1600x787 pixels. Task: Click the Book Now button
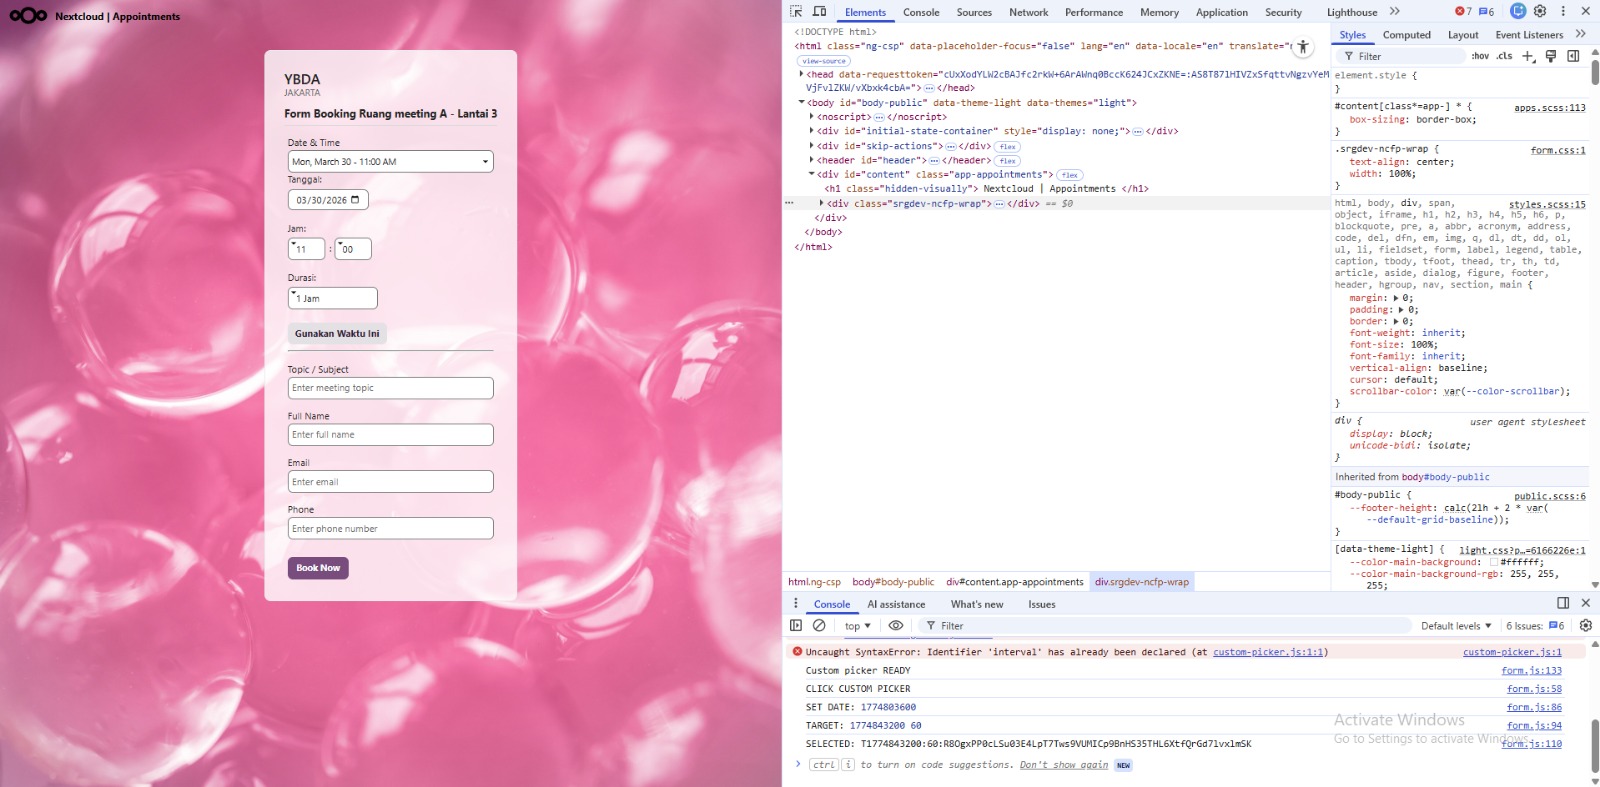tap(318, 568)
